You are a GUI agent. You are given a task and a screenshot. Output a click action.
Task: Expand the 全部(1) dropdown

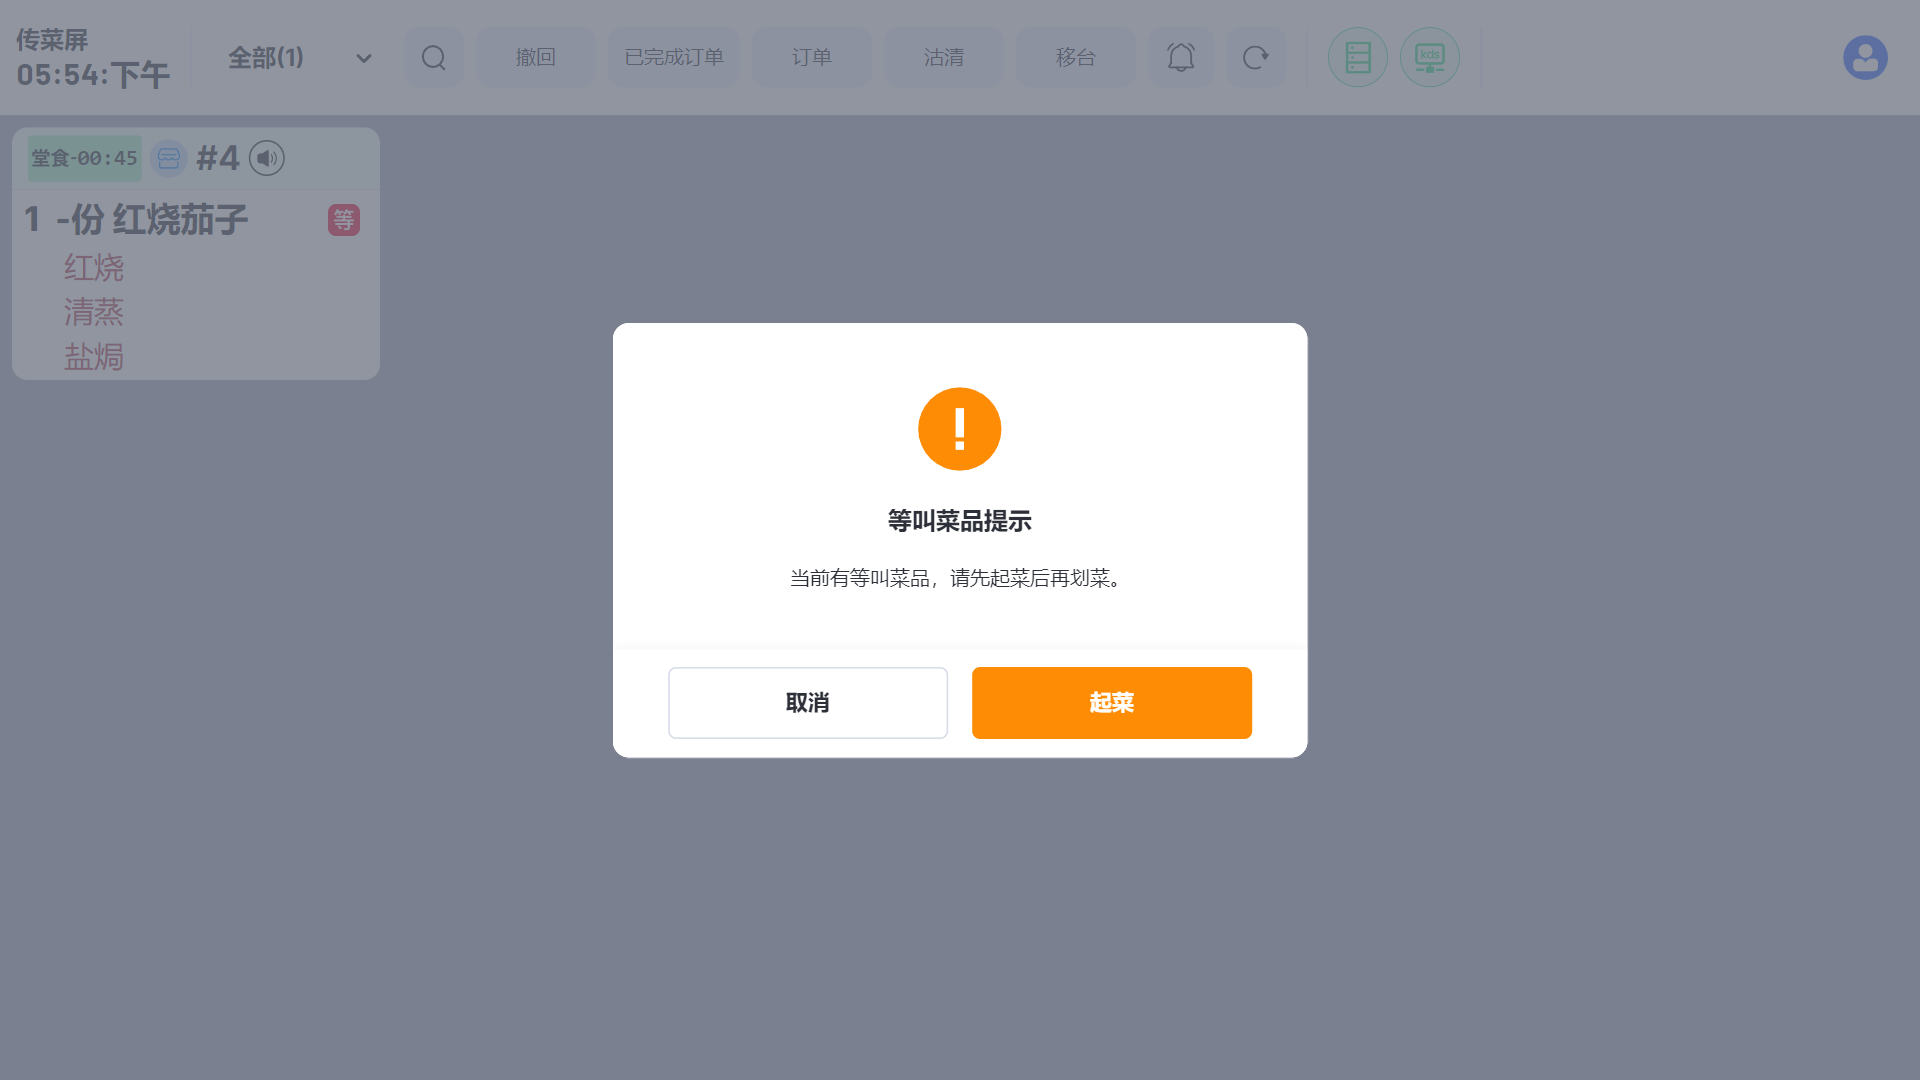300,58
